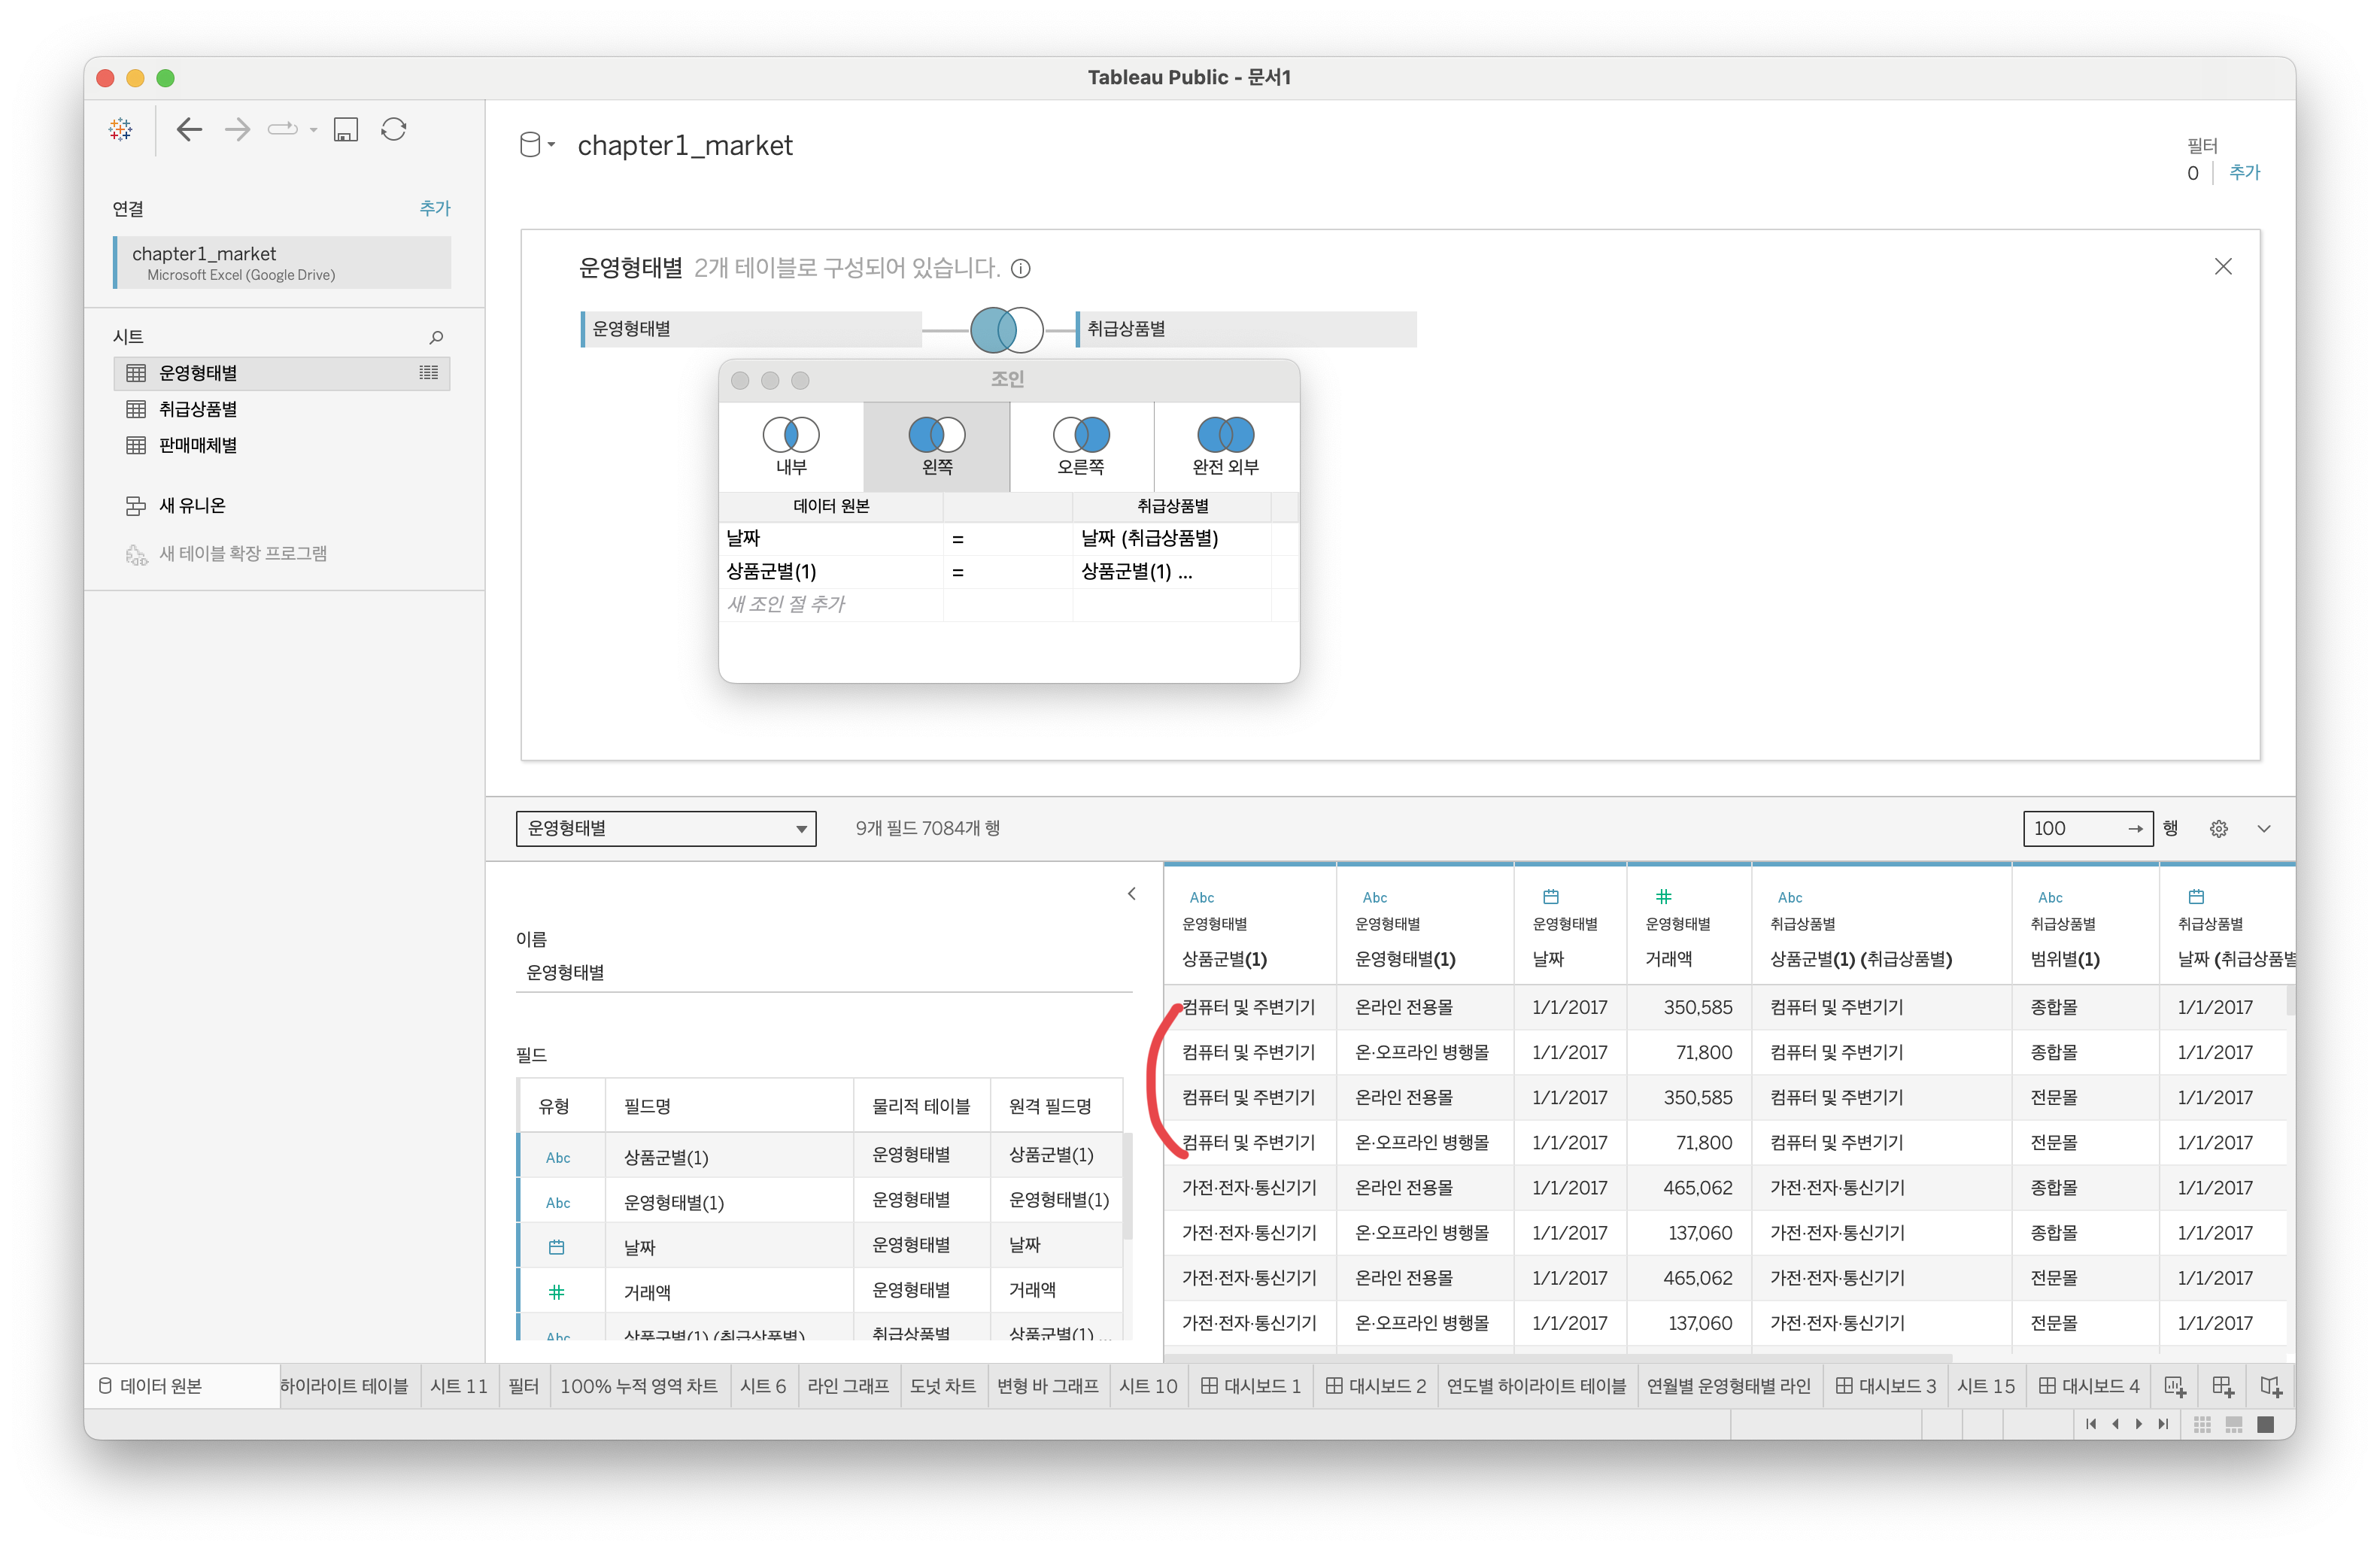Click 추가 next to 연결
The height and width of the screenshot is (1551, 2380).
[434, 208]
